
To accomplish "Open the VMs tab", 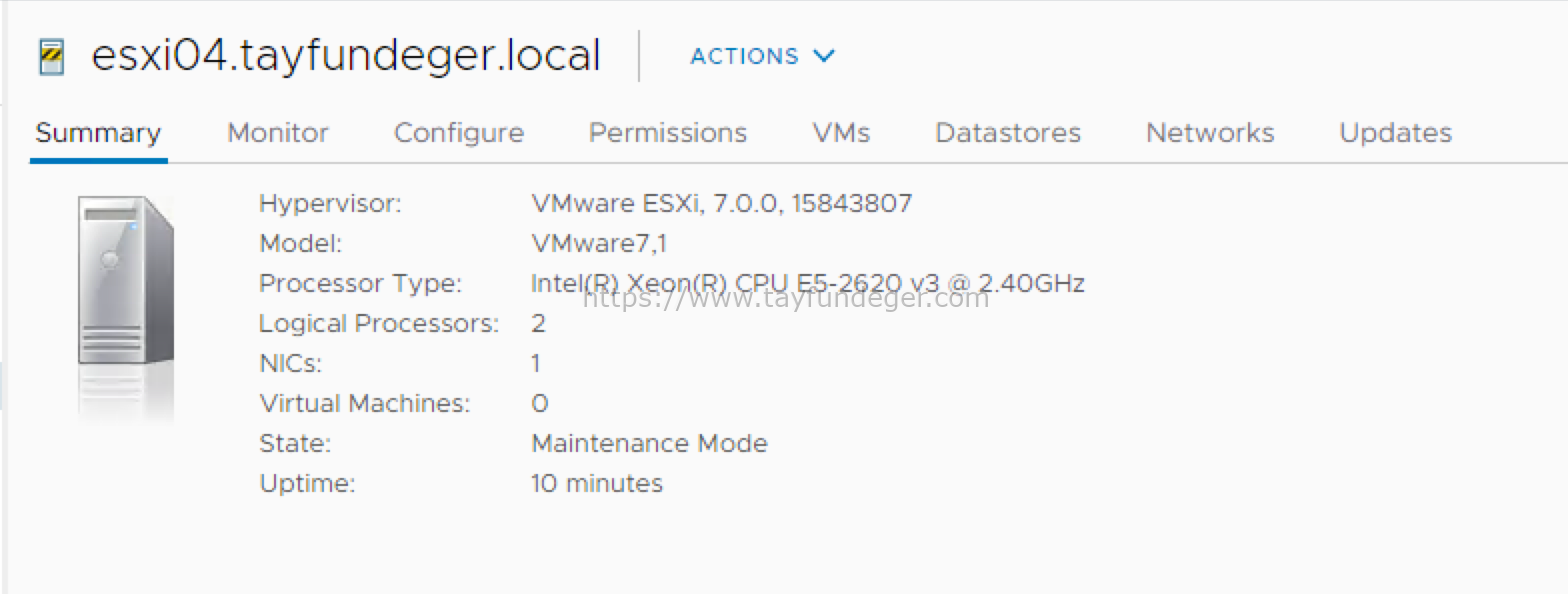I will click(841, 133).
